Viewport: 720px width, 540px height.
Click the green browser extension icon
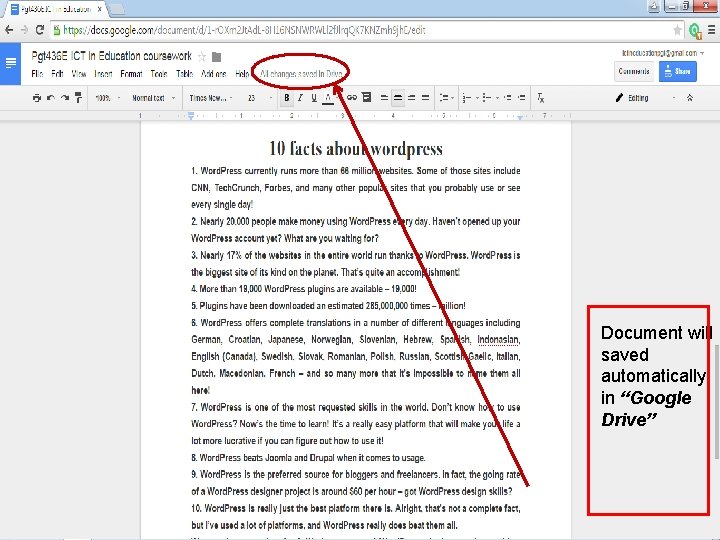coord(695,30)
